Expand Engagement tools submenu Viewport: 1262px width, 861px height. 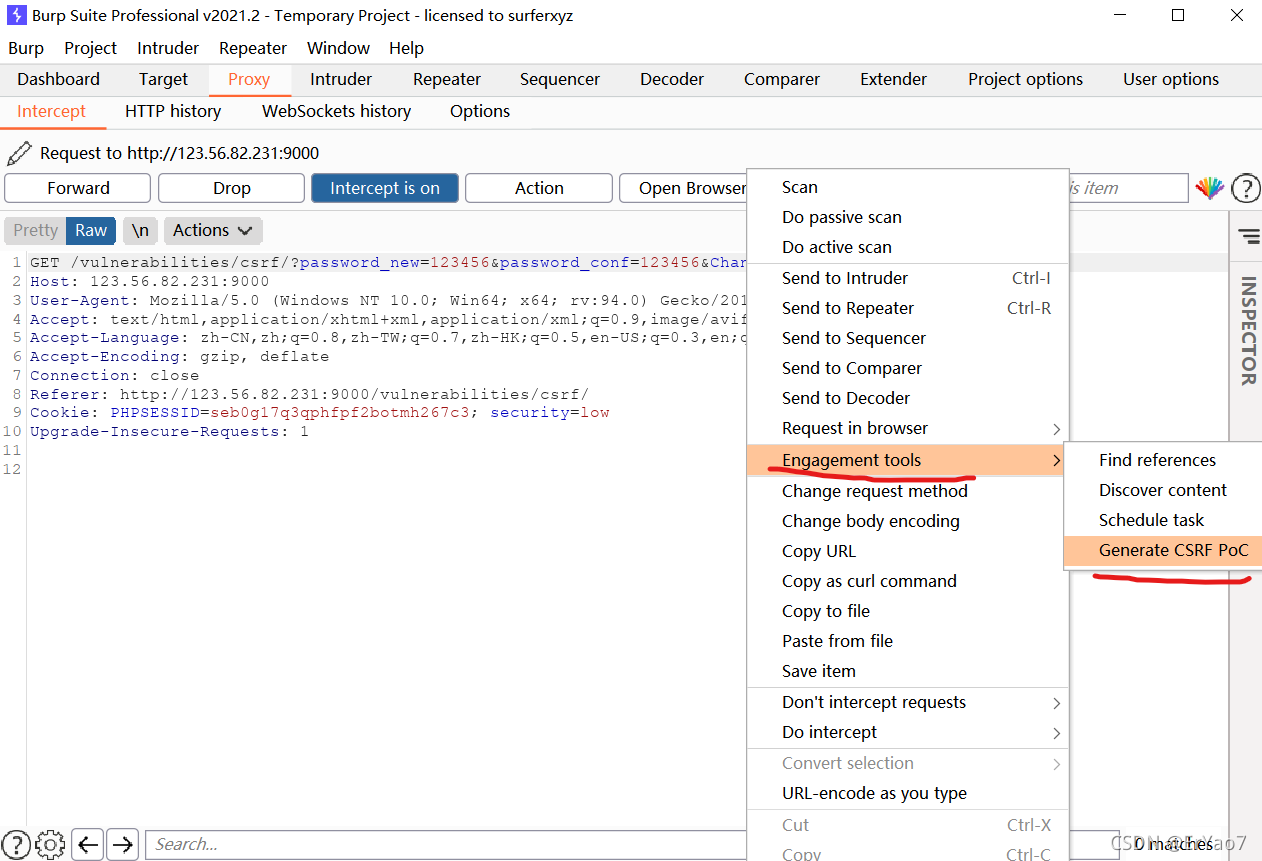point(908,460)
